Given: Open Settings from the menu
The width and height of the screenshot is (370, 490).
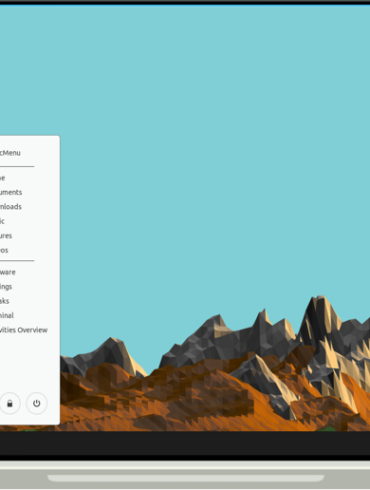Looking at the screenshot, I should point(6,287).
